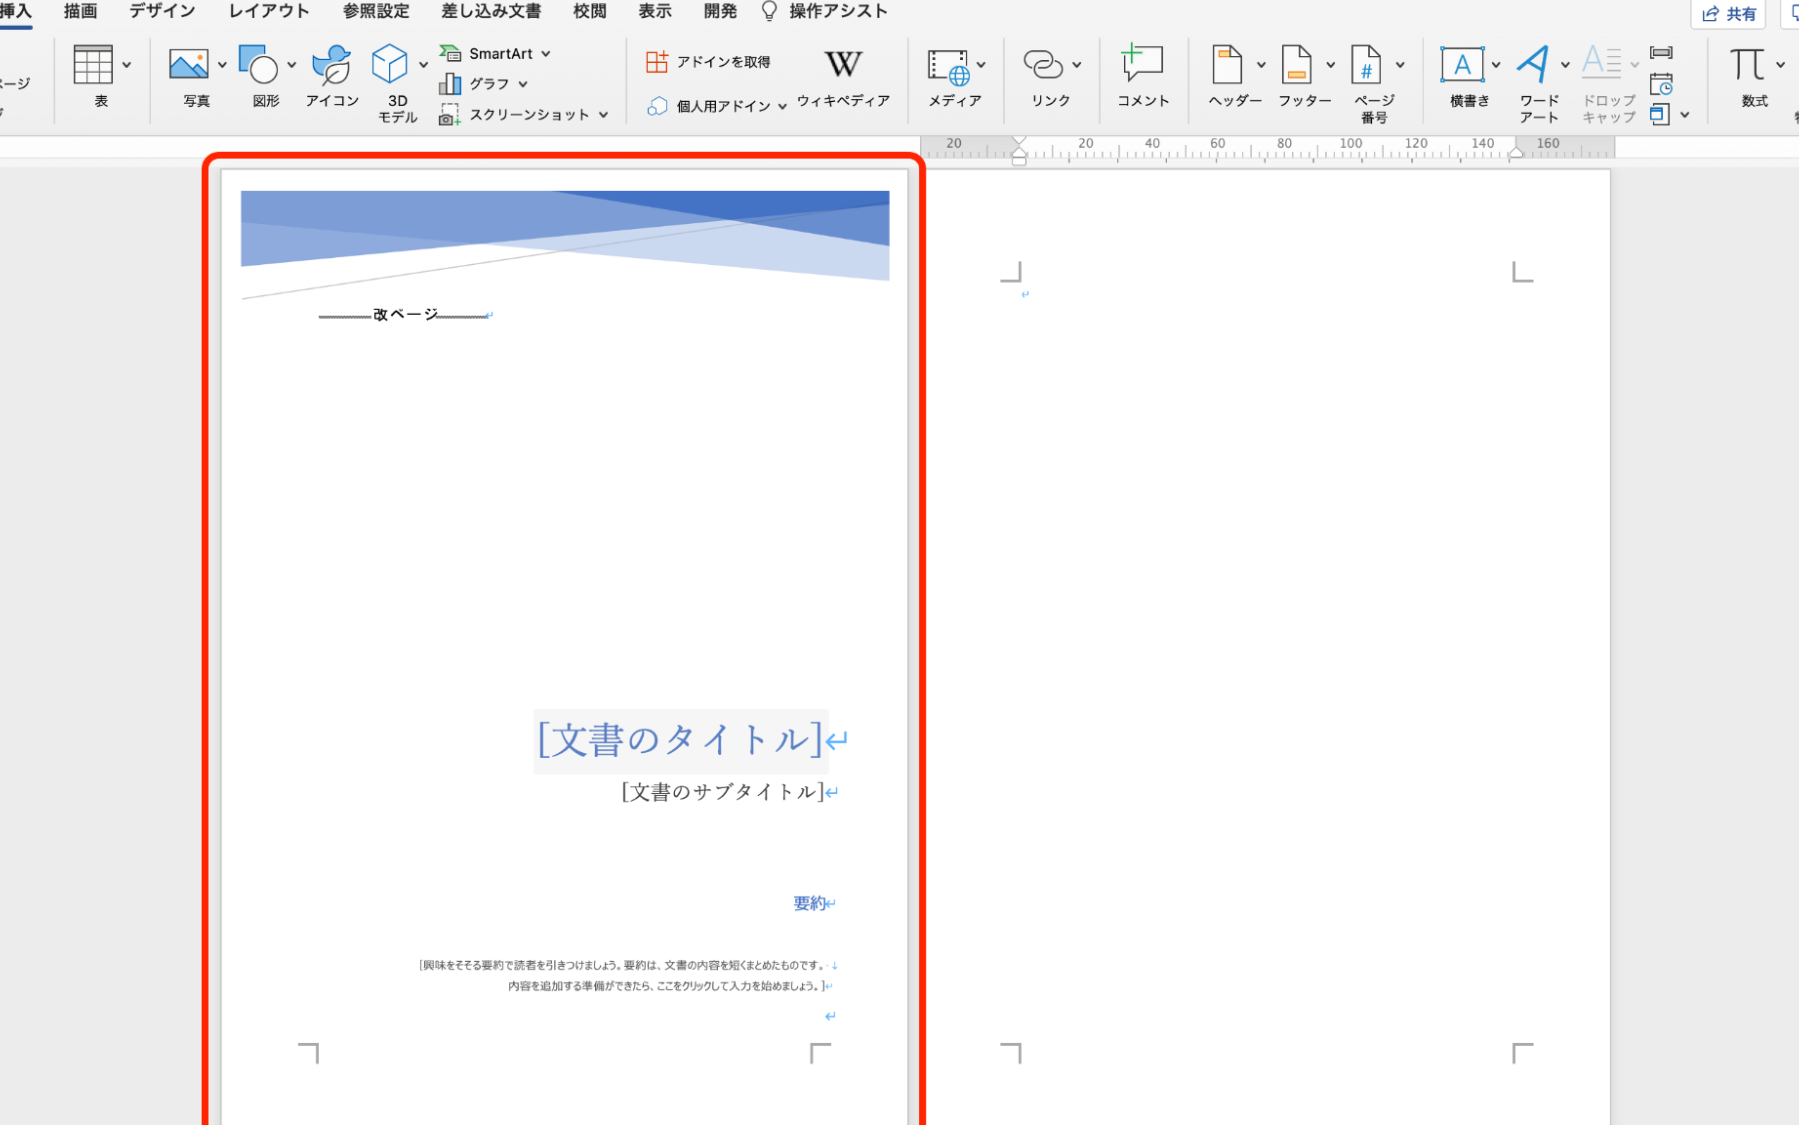Select the 要約 heading in the document
The width and height of the screenshot is (1799, 1125).
pyautogui.click(x=807, y=902)
